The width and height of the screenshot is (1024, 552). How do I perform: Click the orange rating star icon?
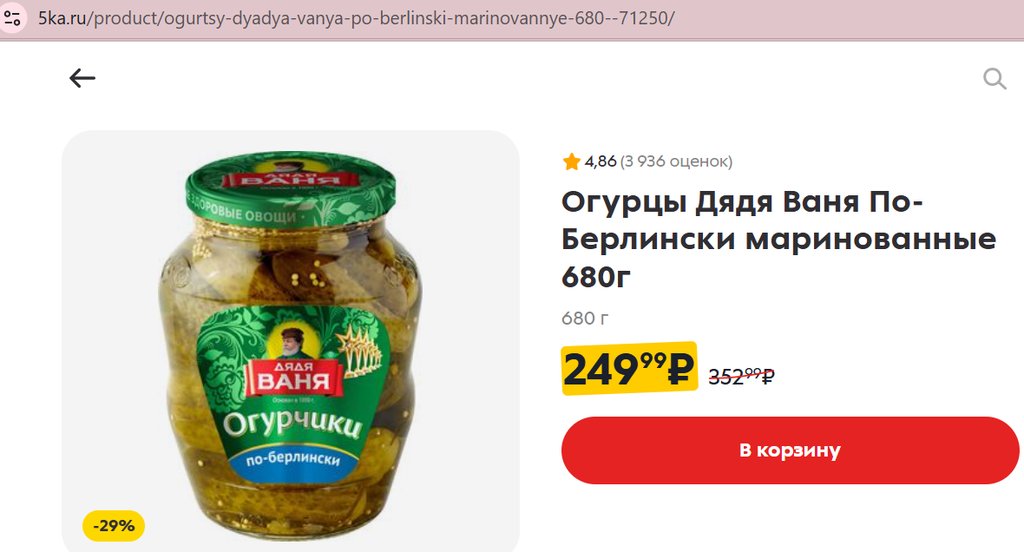(x=571, y=161)
